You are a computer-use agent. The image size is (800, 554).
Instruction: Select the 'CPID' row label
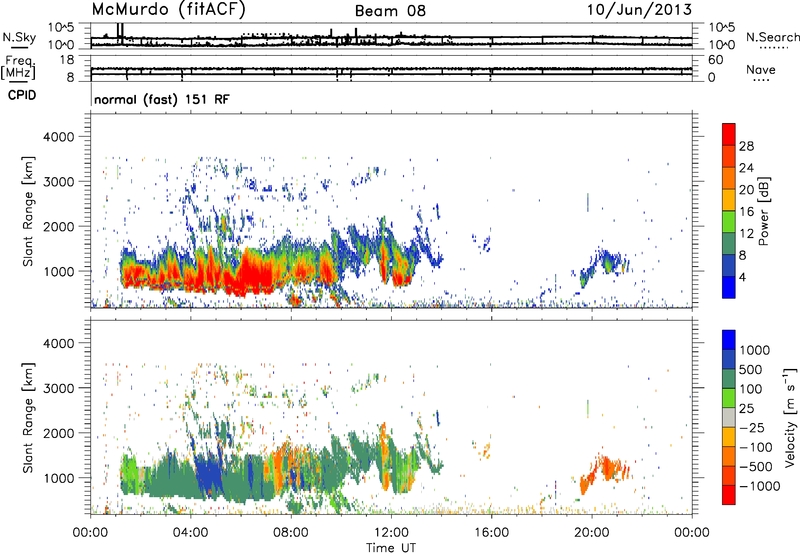pyautogui.click(x=22, y=95)
